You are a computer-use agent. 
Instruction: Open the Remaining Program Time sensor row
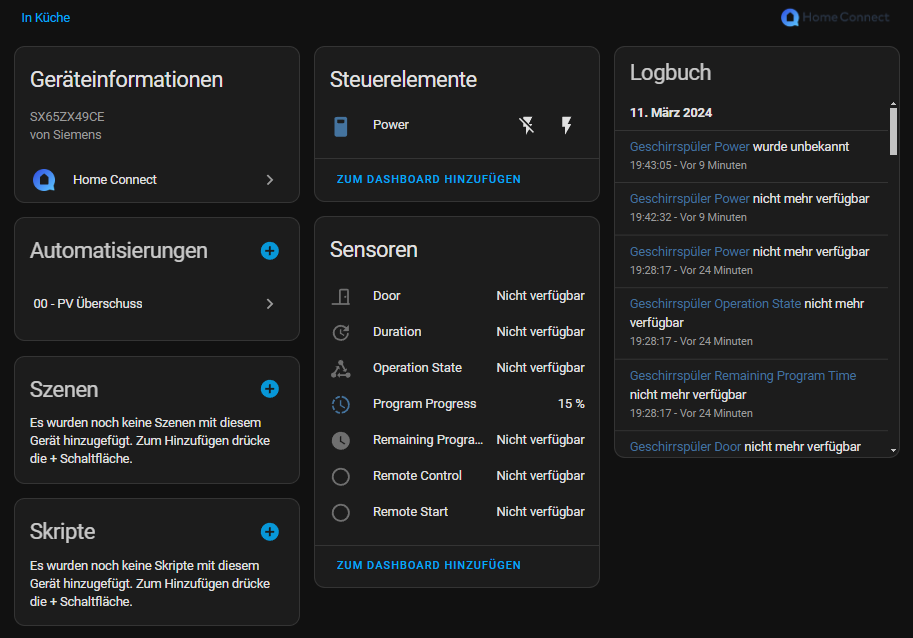click(x=457, y=440)
